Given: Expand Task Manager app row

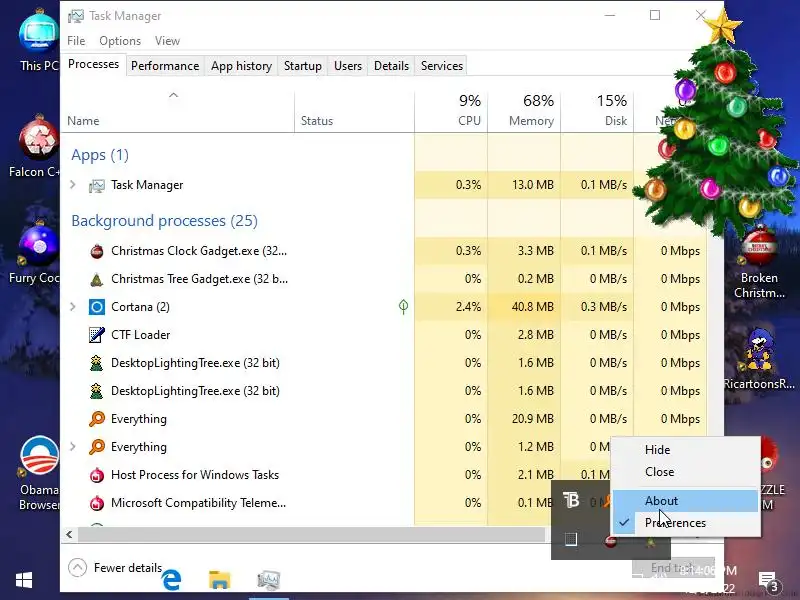Looking at the screenshot, I should tap(72, 185).
